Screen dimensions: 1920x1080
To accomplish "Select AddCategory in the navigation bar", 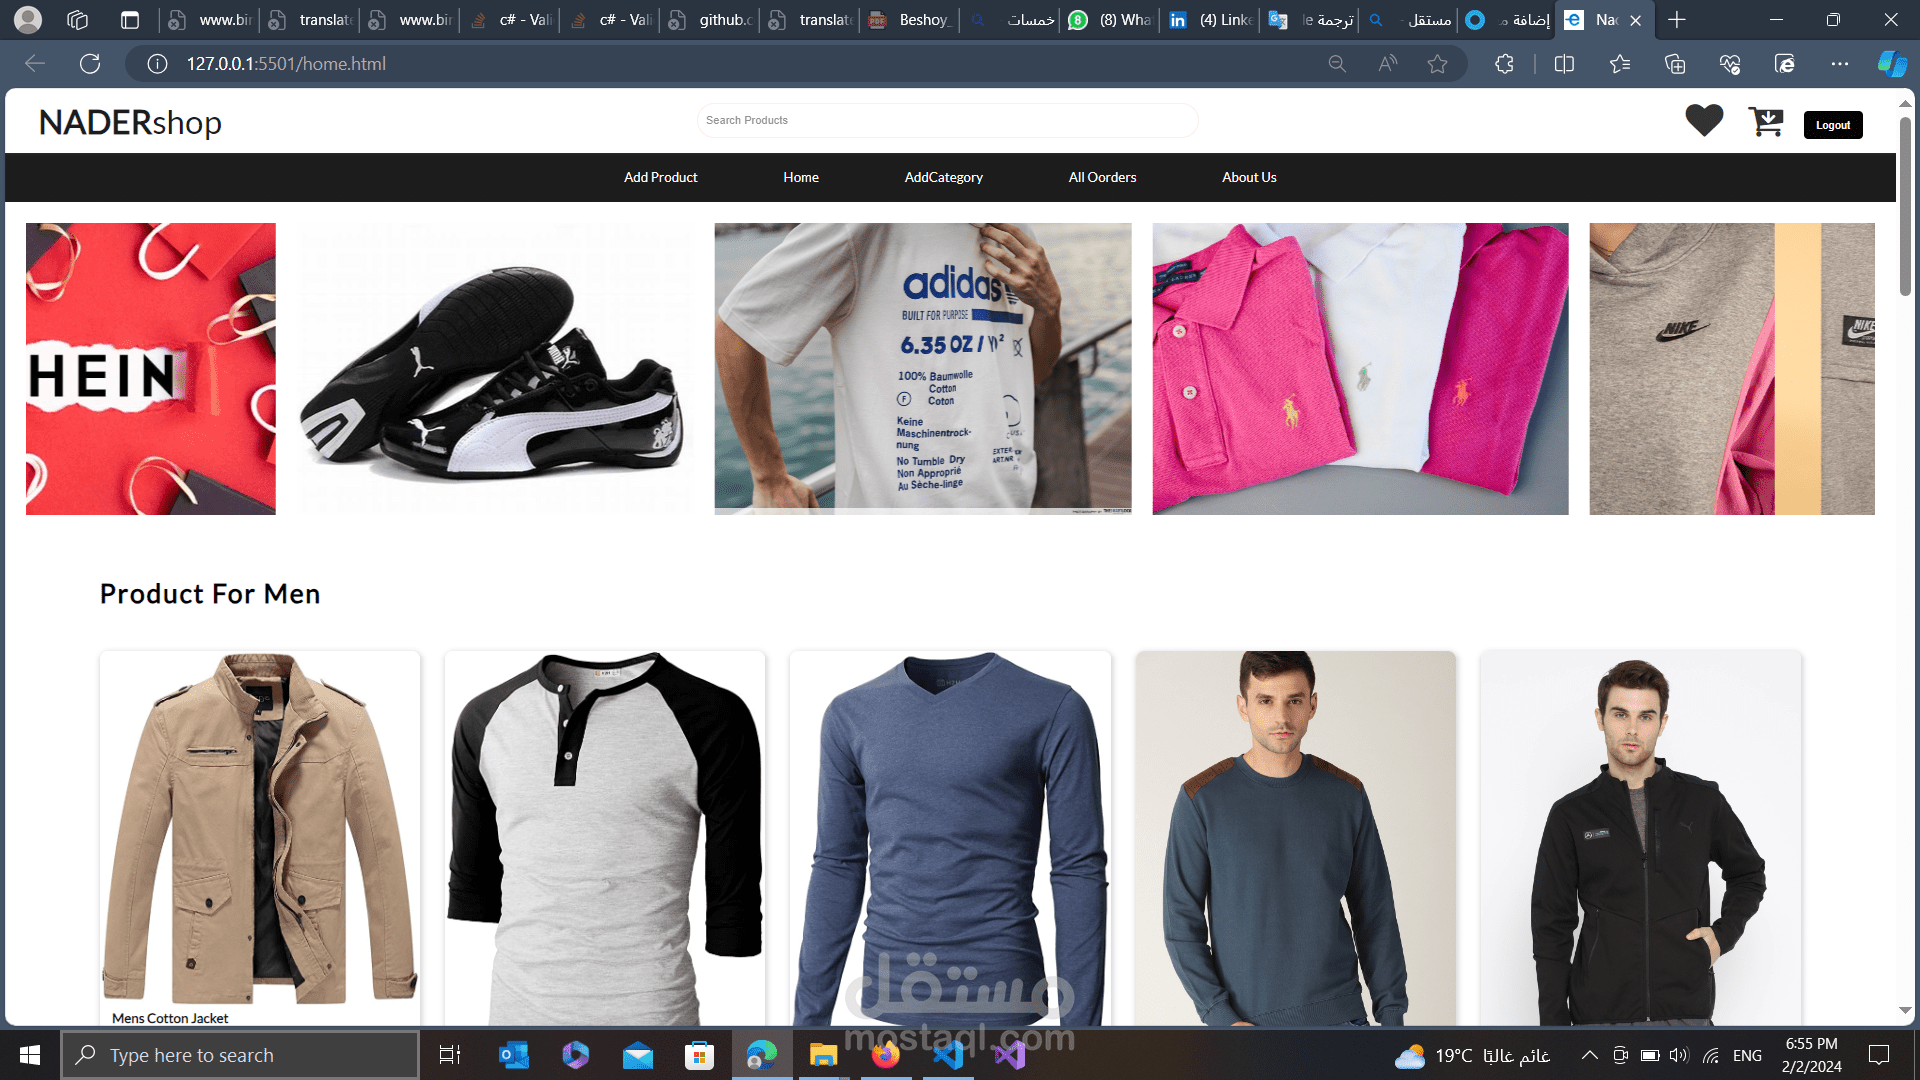I will pos(943,177).
